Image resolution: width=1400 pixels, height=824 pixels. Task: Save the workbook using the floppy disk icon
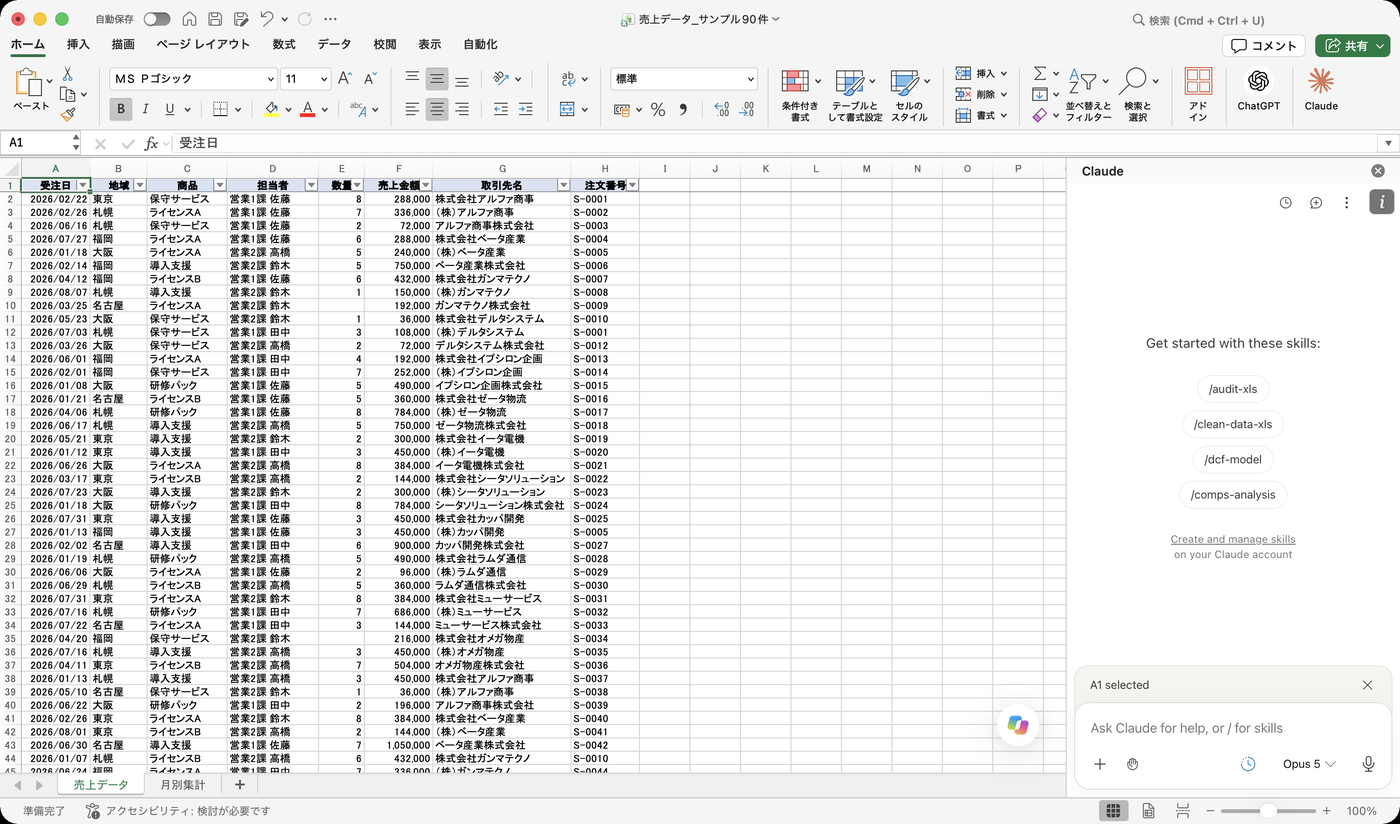click(215, 19)
